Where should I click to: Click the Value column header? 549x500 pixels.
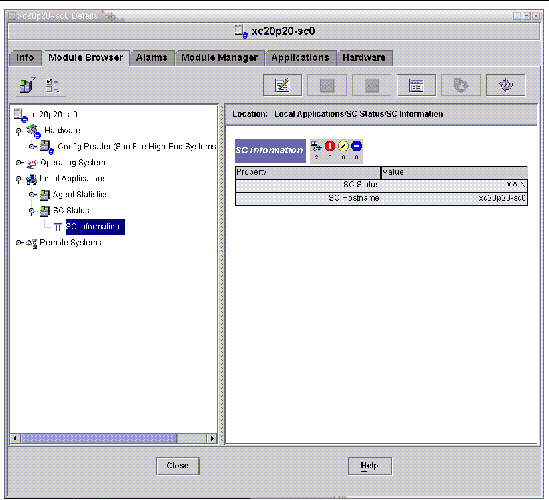pyautogui.click(x=454, y=172)
